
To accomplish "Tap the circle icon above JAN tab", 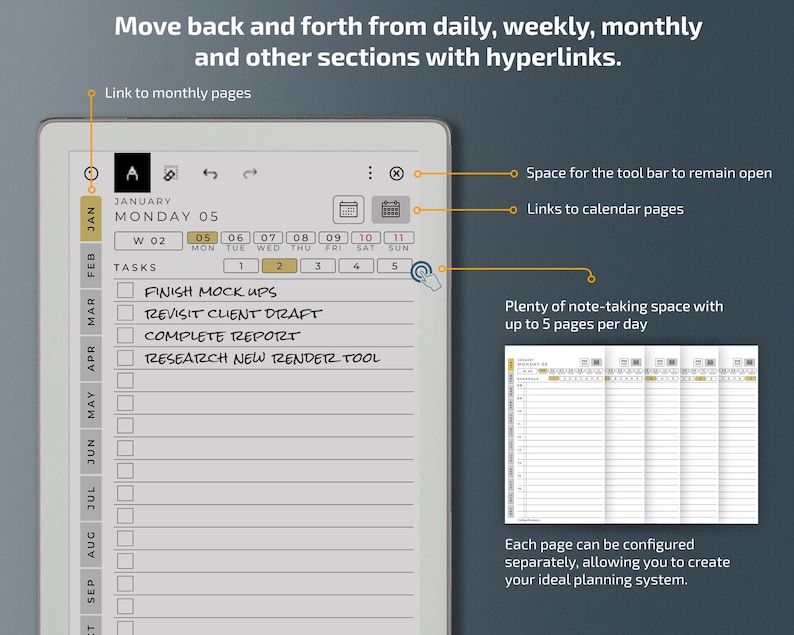I will (x=91, y=173).
